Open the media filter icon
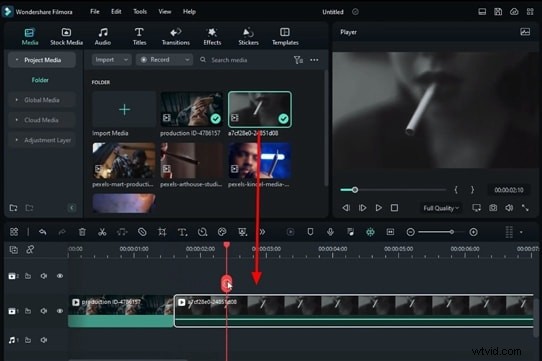This screenshot has height=361, width=542. tap(298, 60)
